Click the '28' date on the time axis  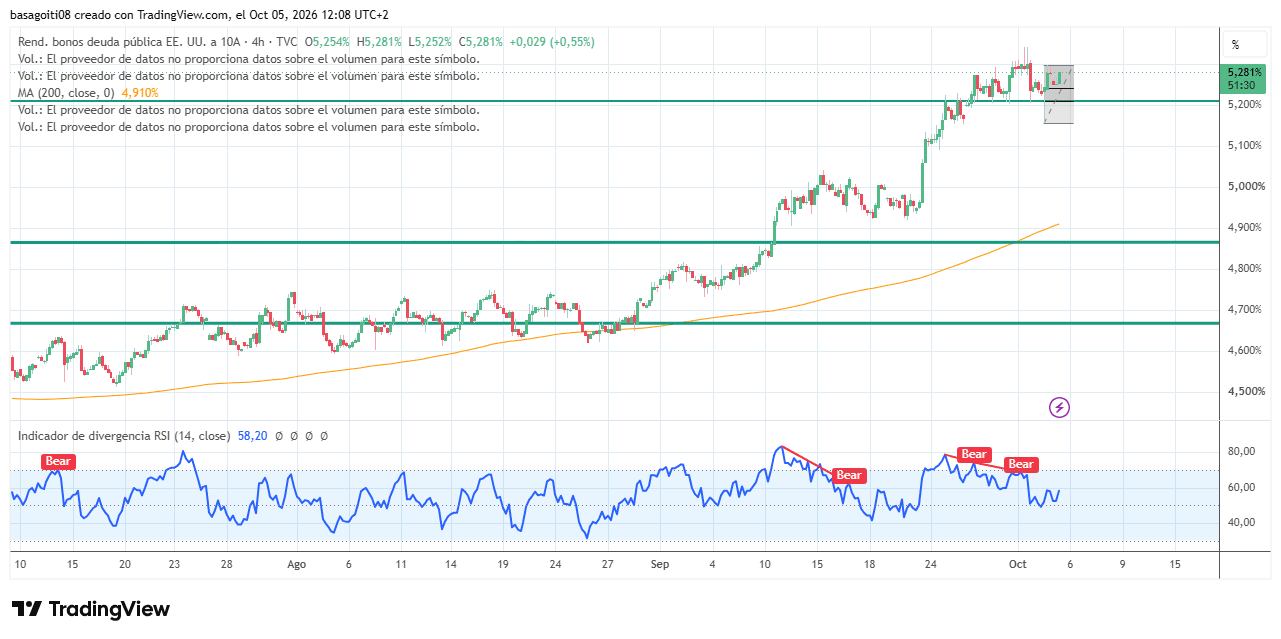[227, 564]
